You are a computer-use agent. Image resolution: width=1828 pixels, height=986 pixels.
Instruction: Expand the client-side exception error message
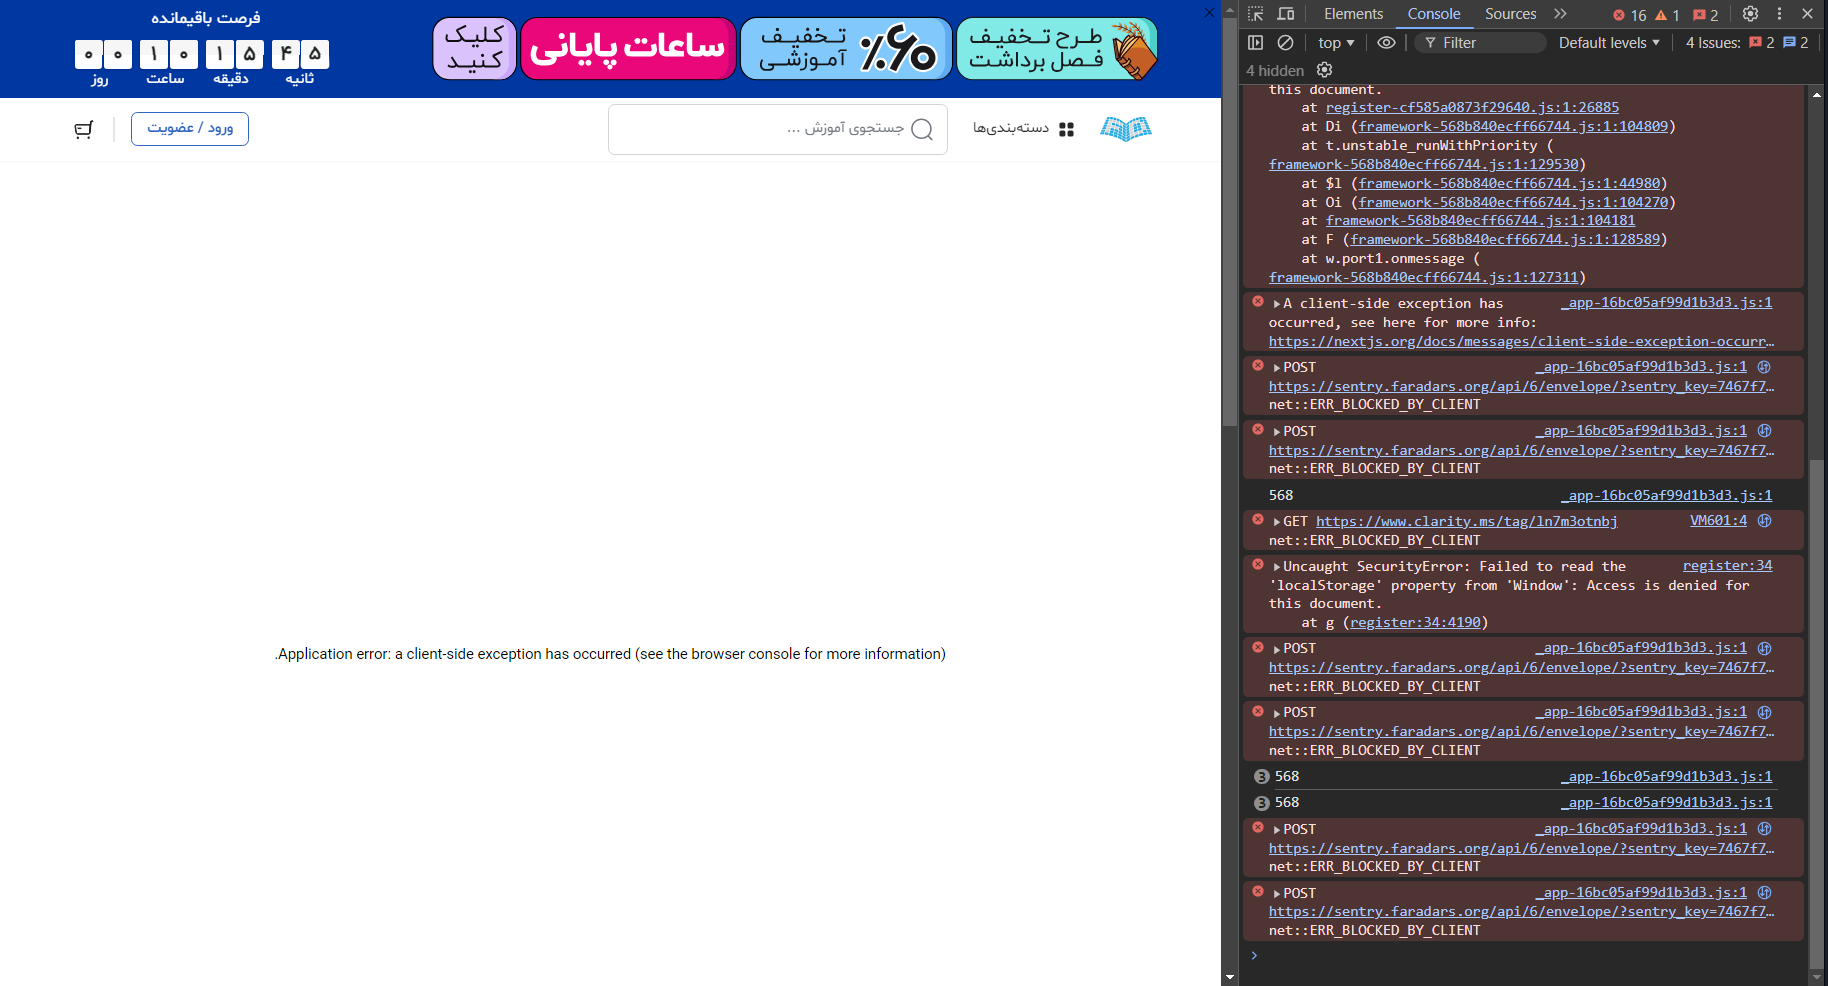click(1277, 303)
